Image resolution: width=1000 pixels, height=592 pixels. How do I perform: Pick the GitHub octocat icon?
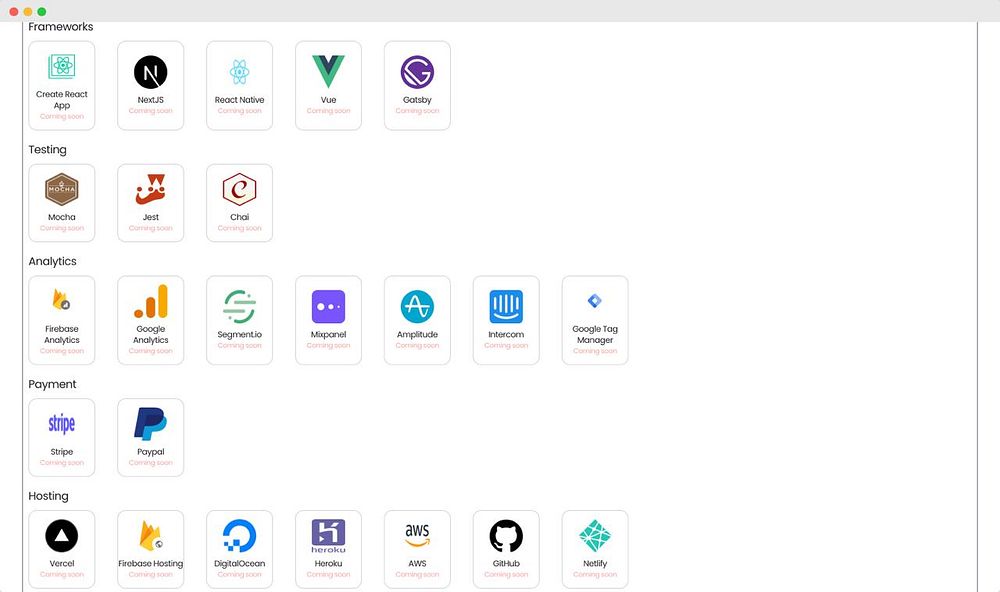point(506,535)
